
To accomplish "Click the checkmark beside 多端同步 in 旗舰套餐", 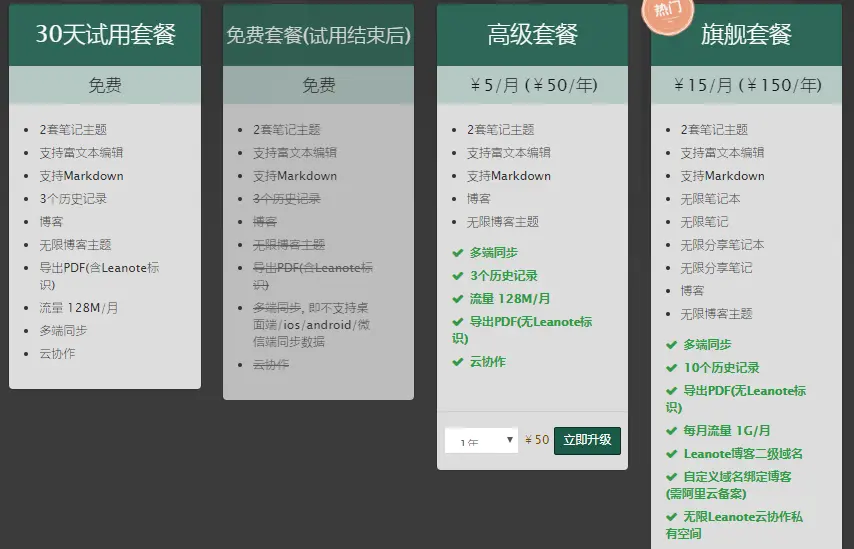I will (672, 345).
